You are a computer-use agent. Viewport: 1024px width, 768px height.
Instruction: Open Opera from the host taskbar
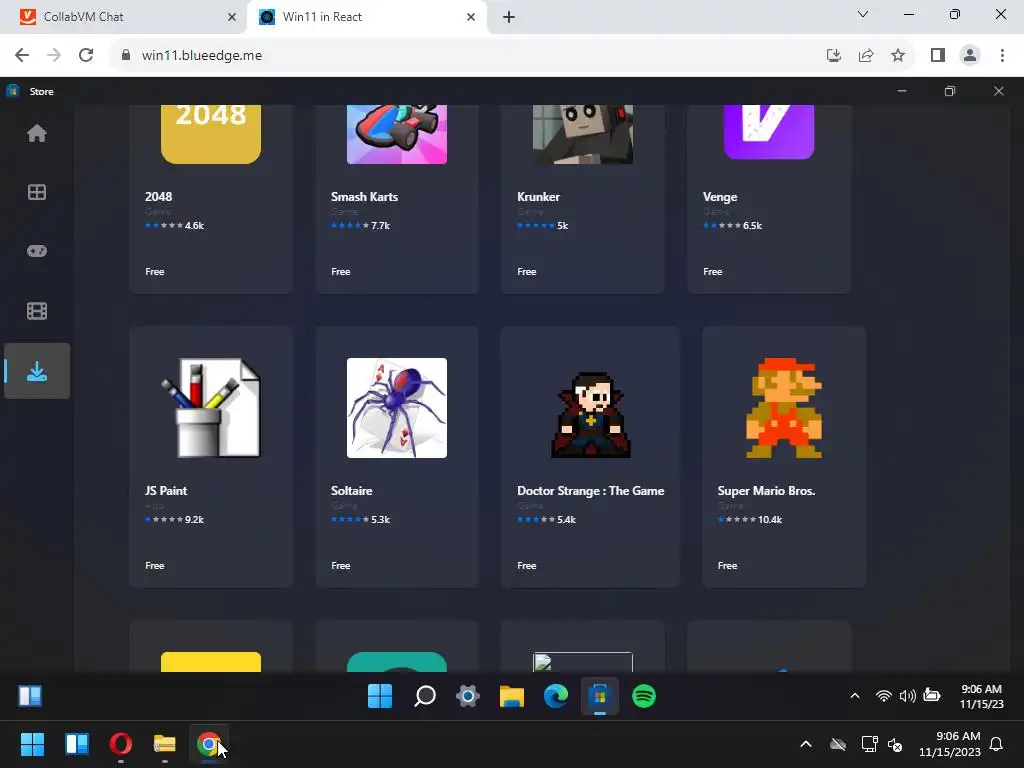tap(120, 744)
